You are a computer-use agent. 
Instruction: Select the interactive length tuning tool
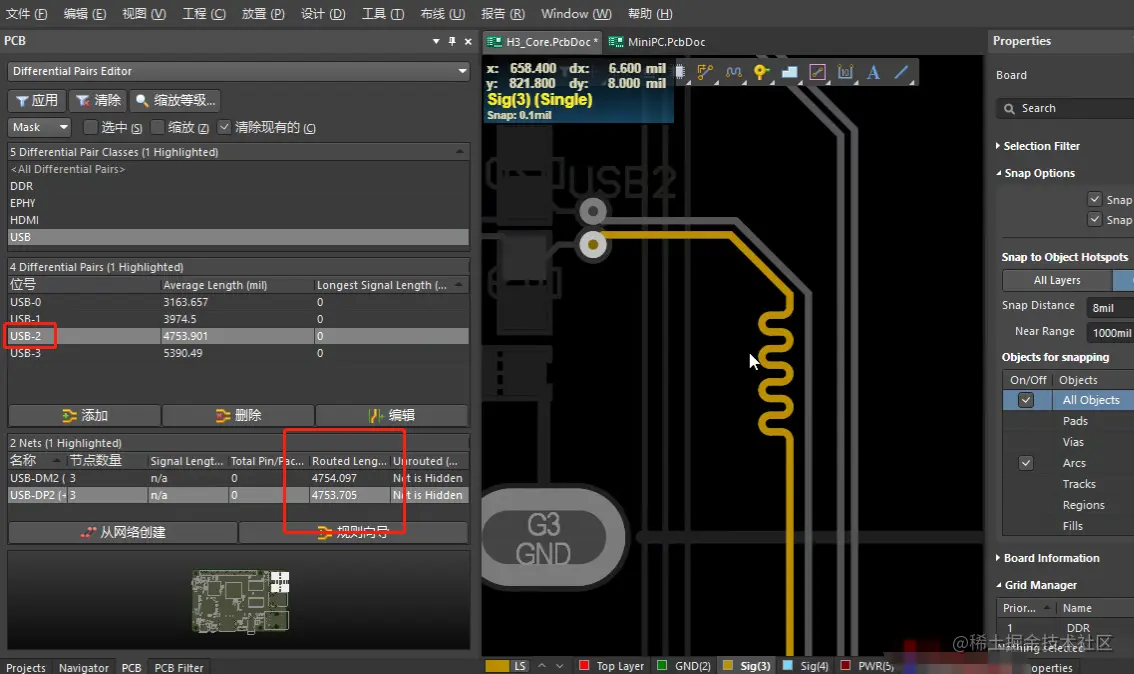click(x=733, y=72)
